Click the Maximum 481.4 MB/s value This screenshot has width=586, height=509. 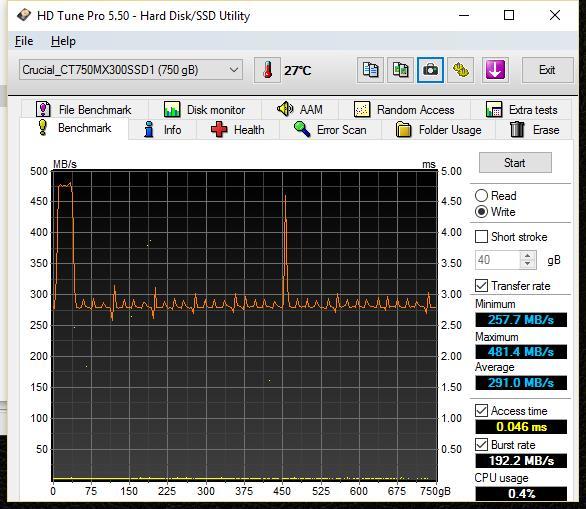point(521,352)
